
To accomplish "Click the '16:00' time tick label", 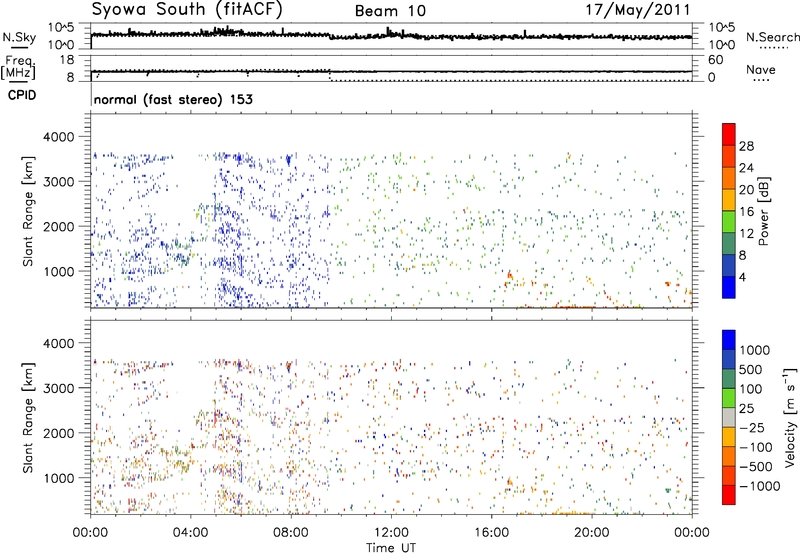I will tap(491, 533).
